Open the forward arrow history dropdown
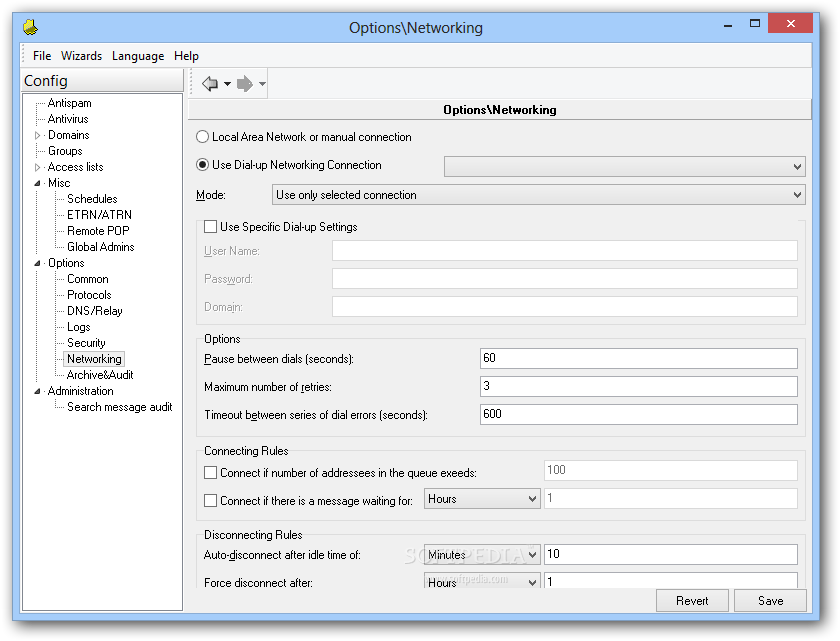This screenshot has width=840, height=641. click(x=262, y=84)
